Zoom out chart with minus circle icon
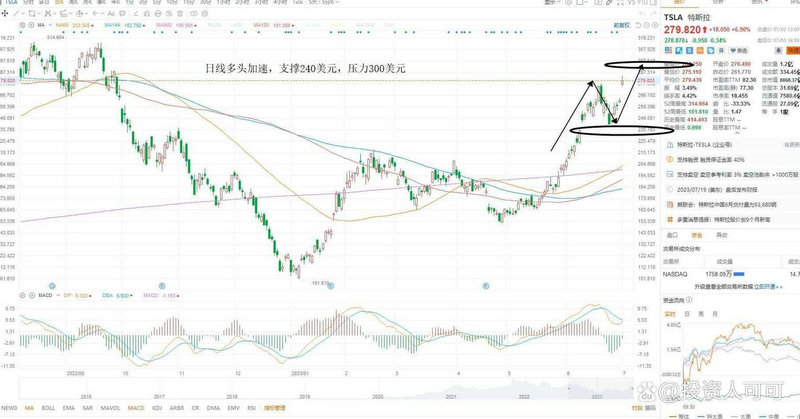Viewport: 800px width, 419px height. [646, 25]
